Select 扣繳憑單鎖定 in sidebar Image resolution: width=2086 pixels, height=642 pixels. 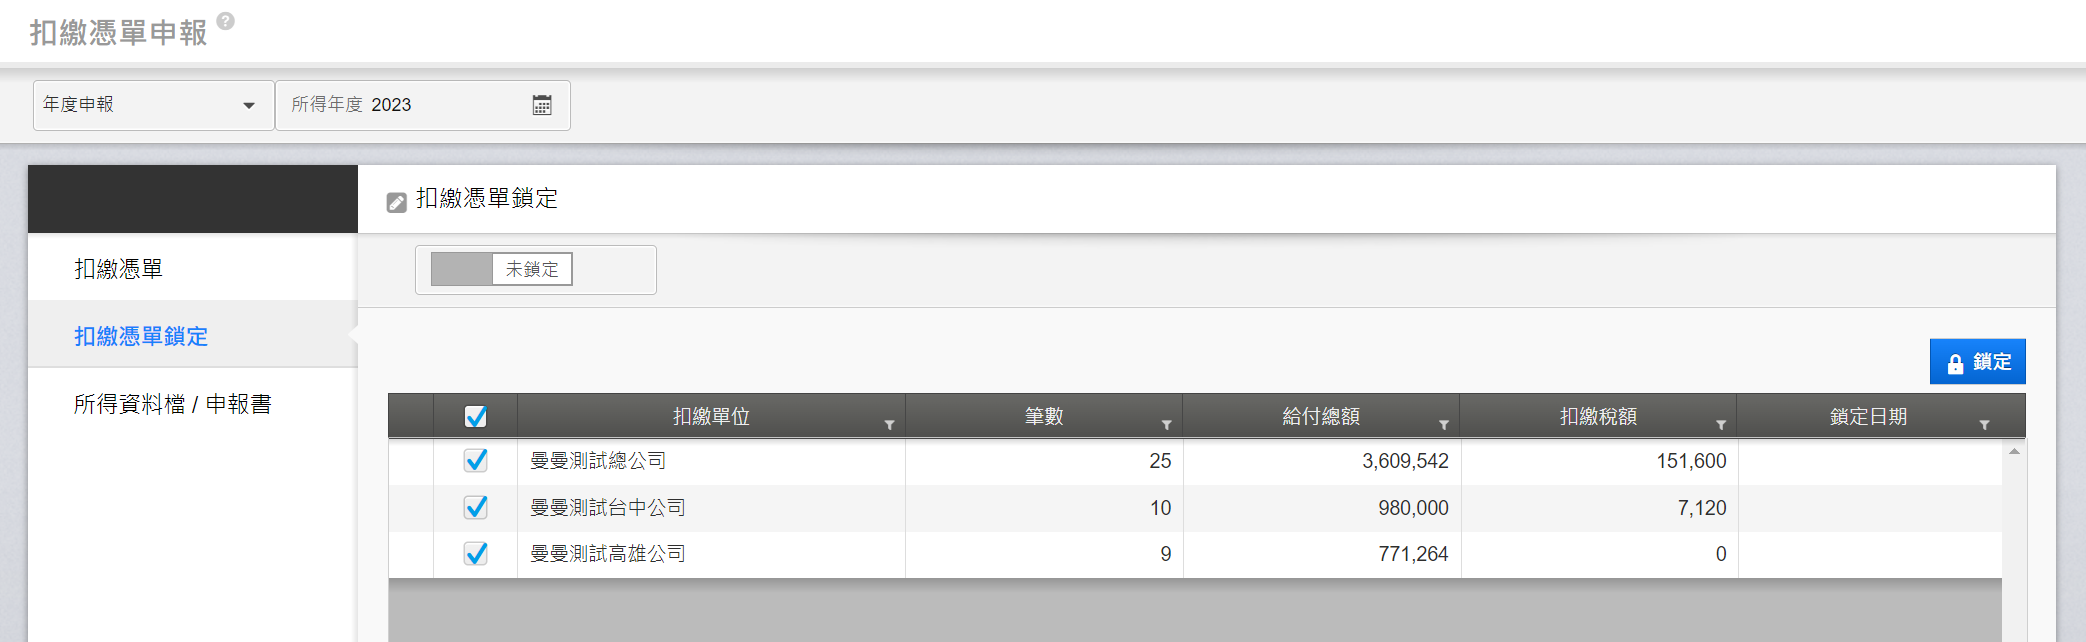pyautogui.click(x=141, y=336)
